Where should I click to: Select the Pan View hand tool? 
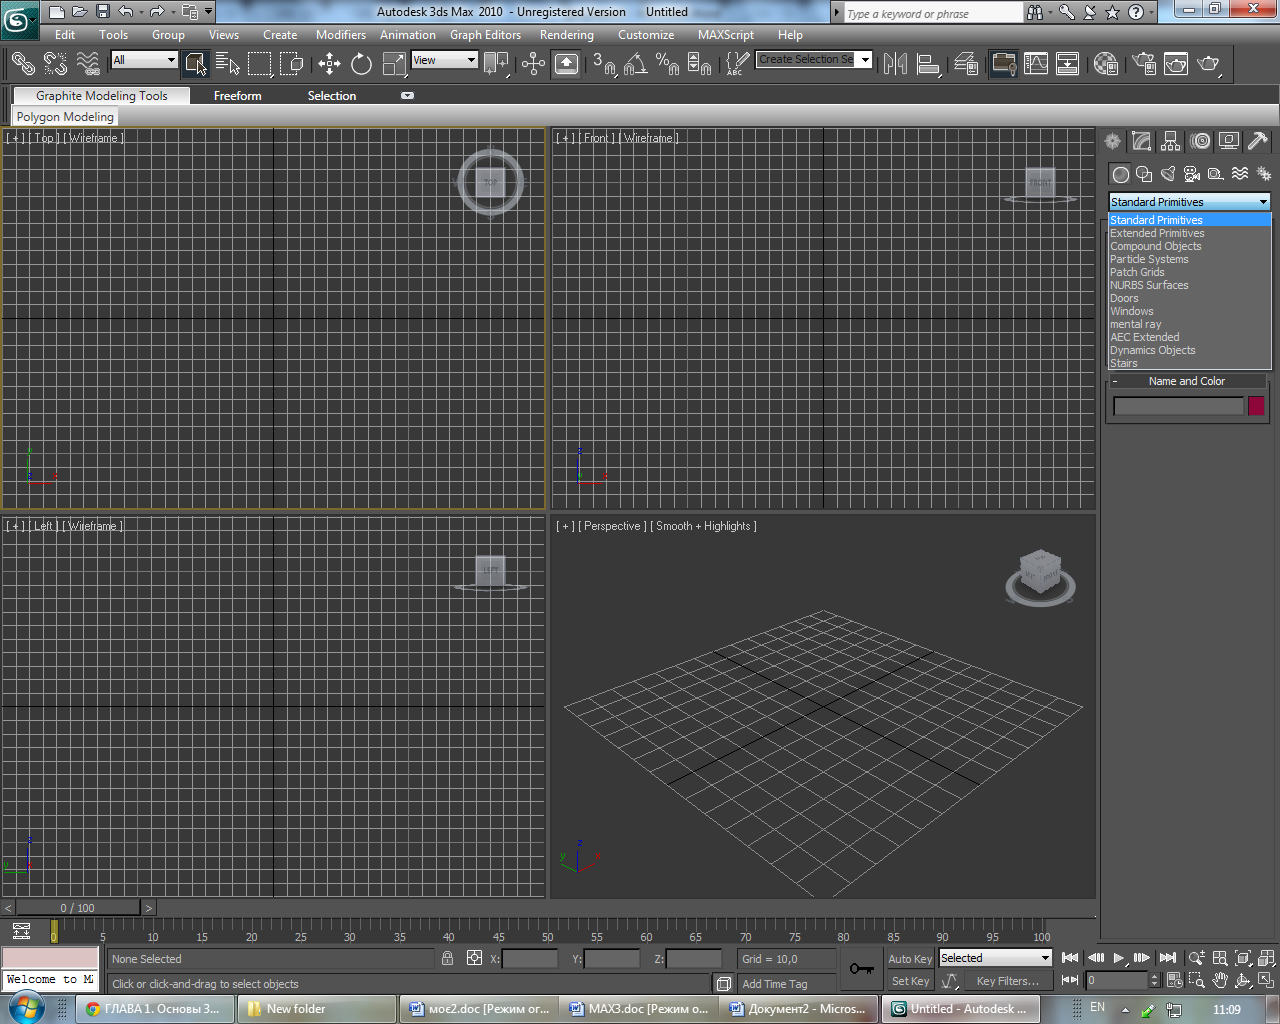click(1220, 981)
